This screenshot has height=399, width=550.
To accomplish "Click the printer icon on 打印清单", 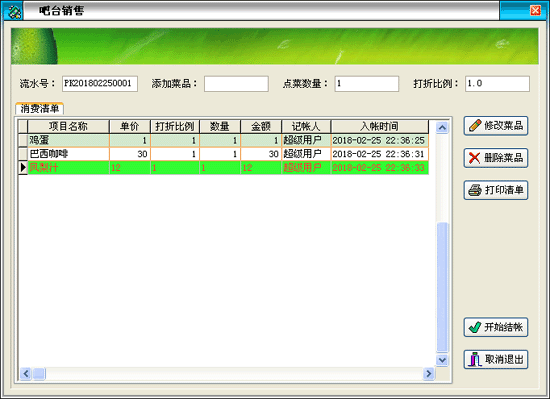I will tap(475, 190).
